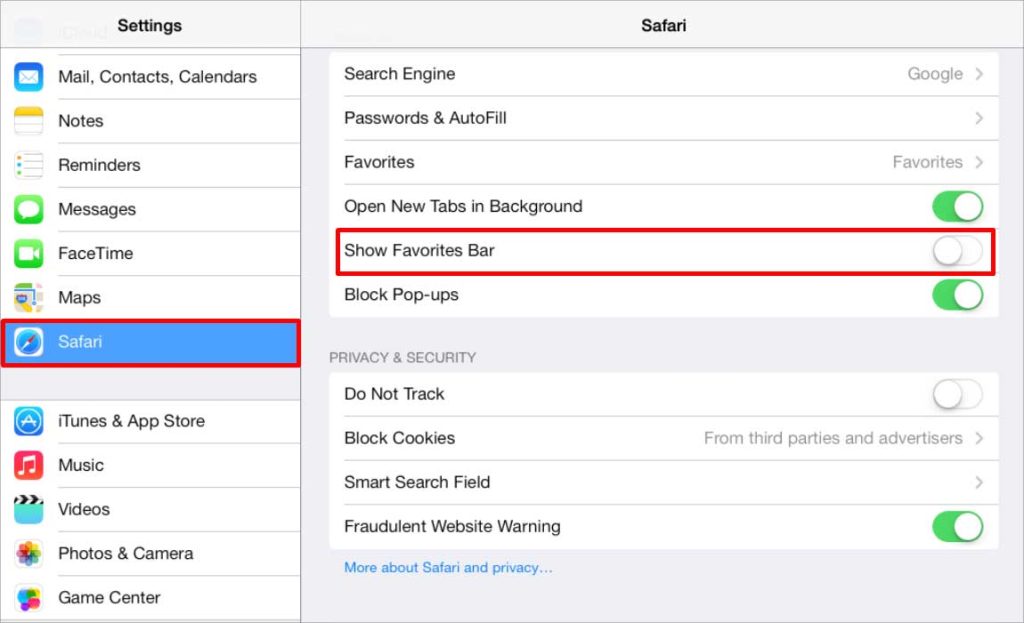This screenshot has width=1024, height=623.
Task: Open Game Center settings row
Action: click(150, 598)
